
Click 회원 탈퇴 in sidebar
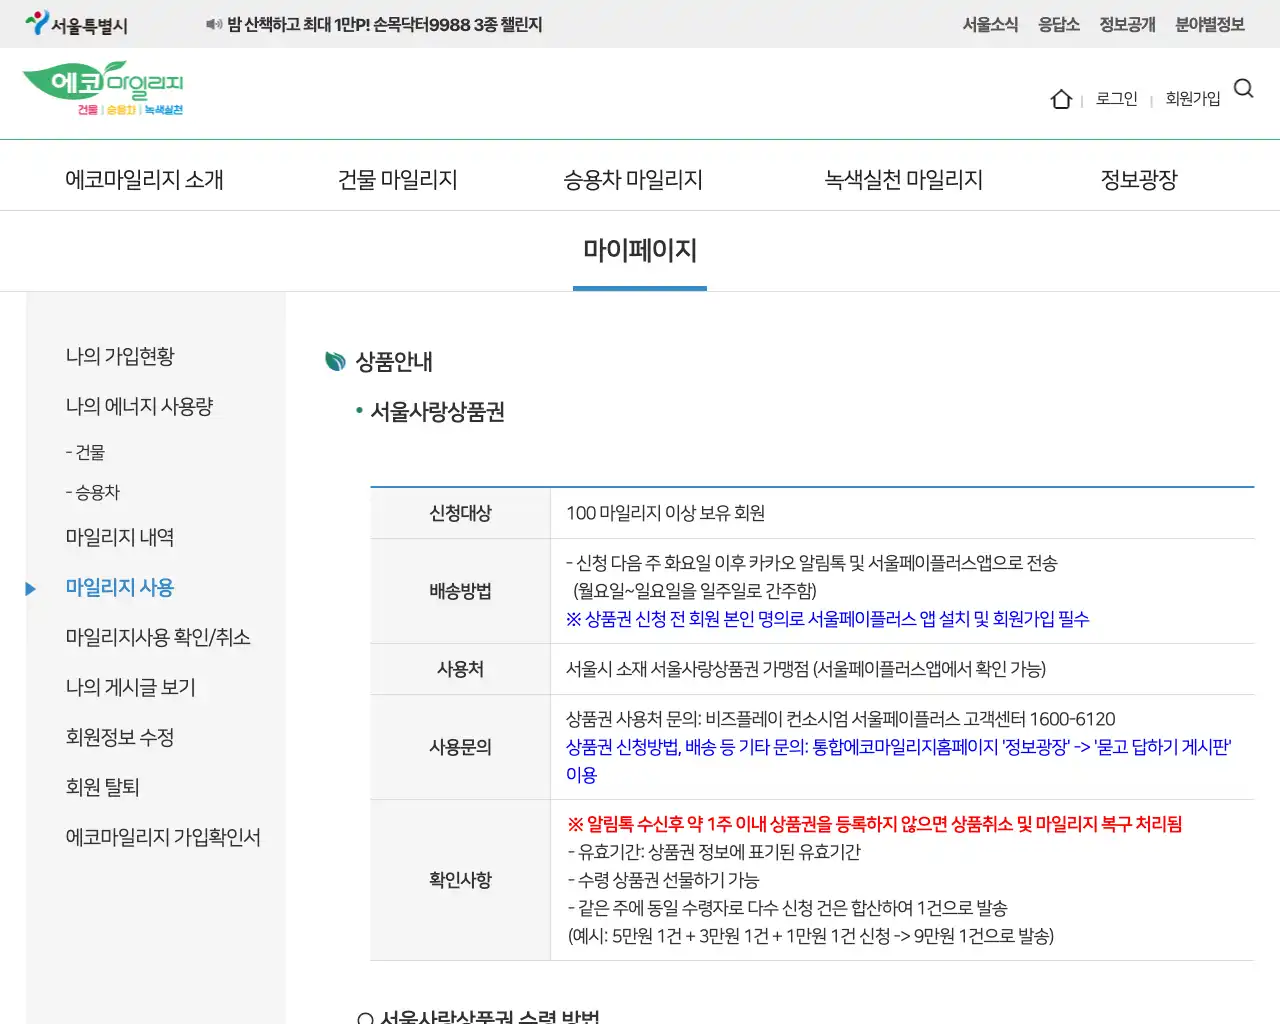102,788
